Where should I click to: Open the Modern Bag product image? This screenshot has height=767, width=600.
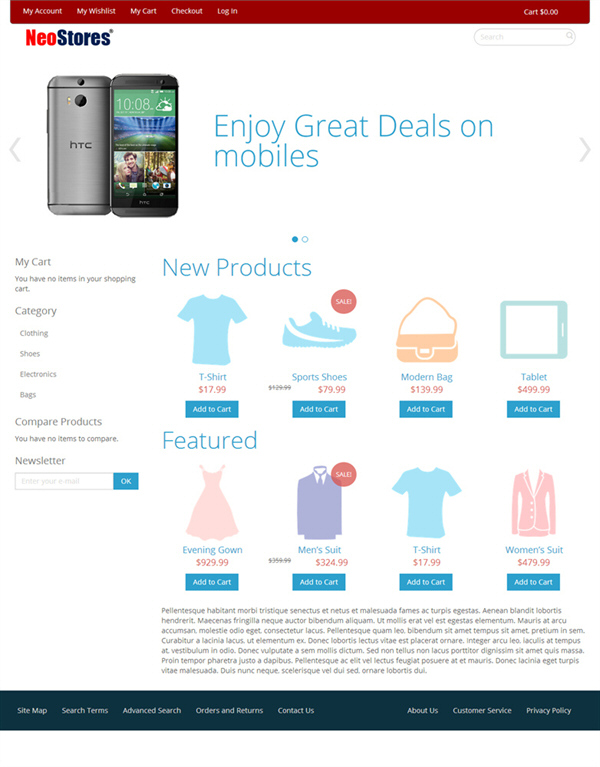pos(427,330)
